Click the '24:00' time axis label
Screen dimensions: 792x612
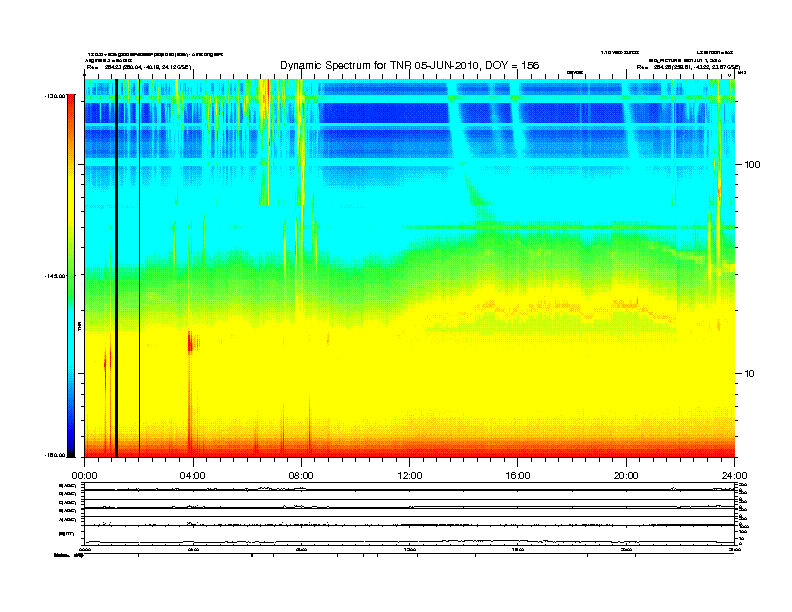pyautogui.click(x=734, y=476)
